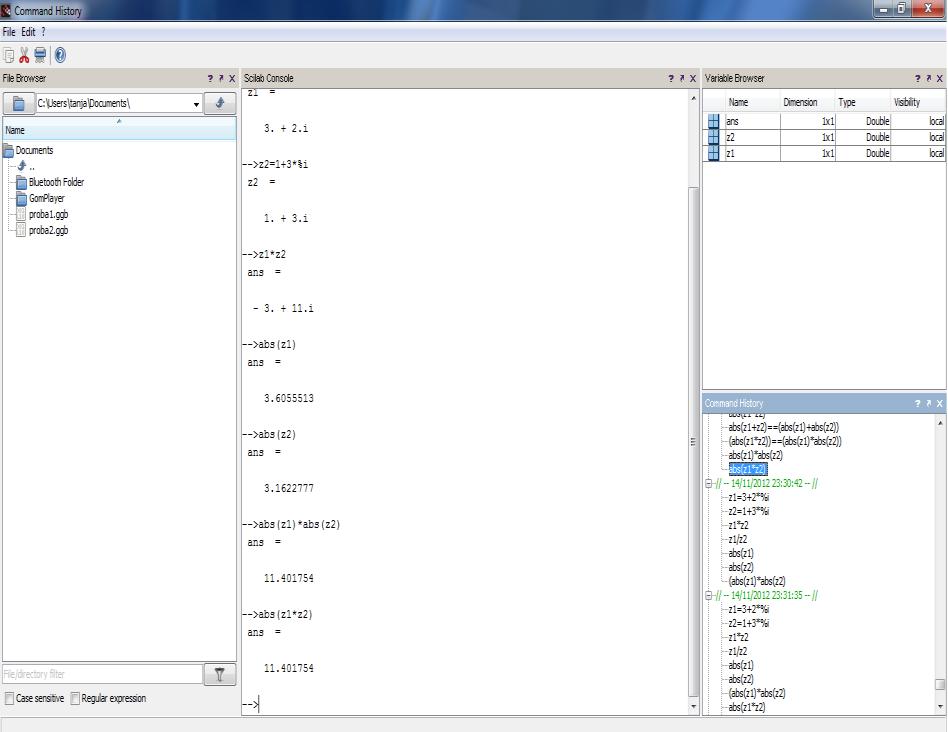Open the ? help menu
The height and width of the screenshot is (732, 948).
point(44,32)
